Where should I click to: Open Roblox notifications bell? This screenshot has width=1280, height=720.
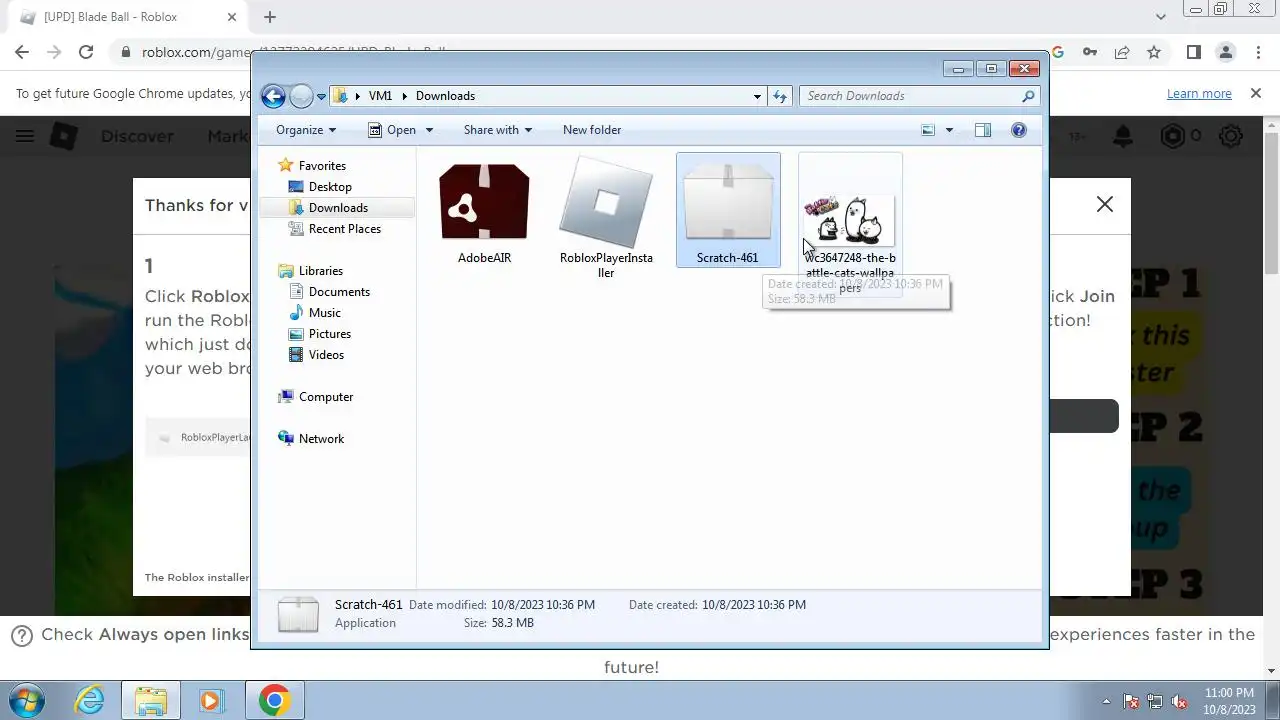coord(1124,136)
